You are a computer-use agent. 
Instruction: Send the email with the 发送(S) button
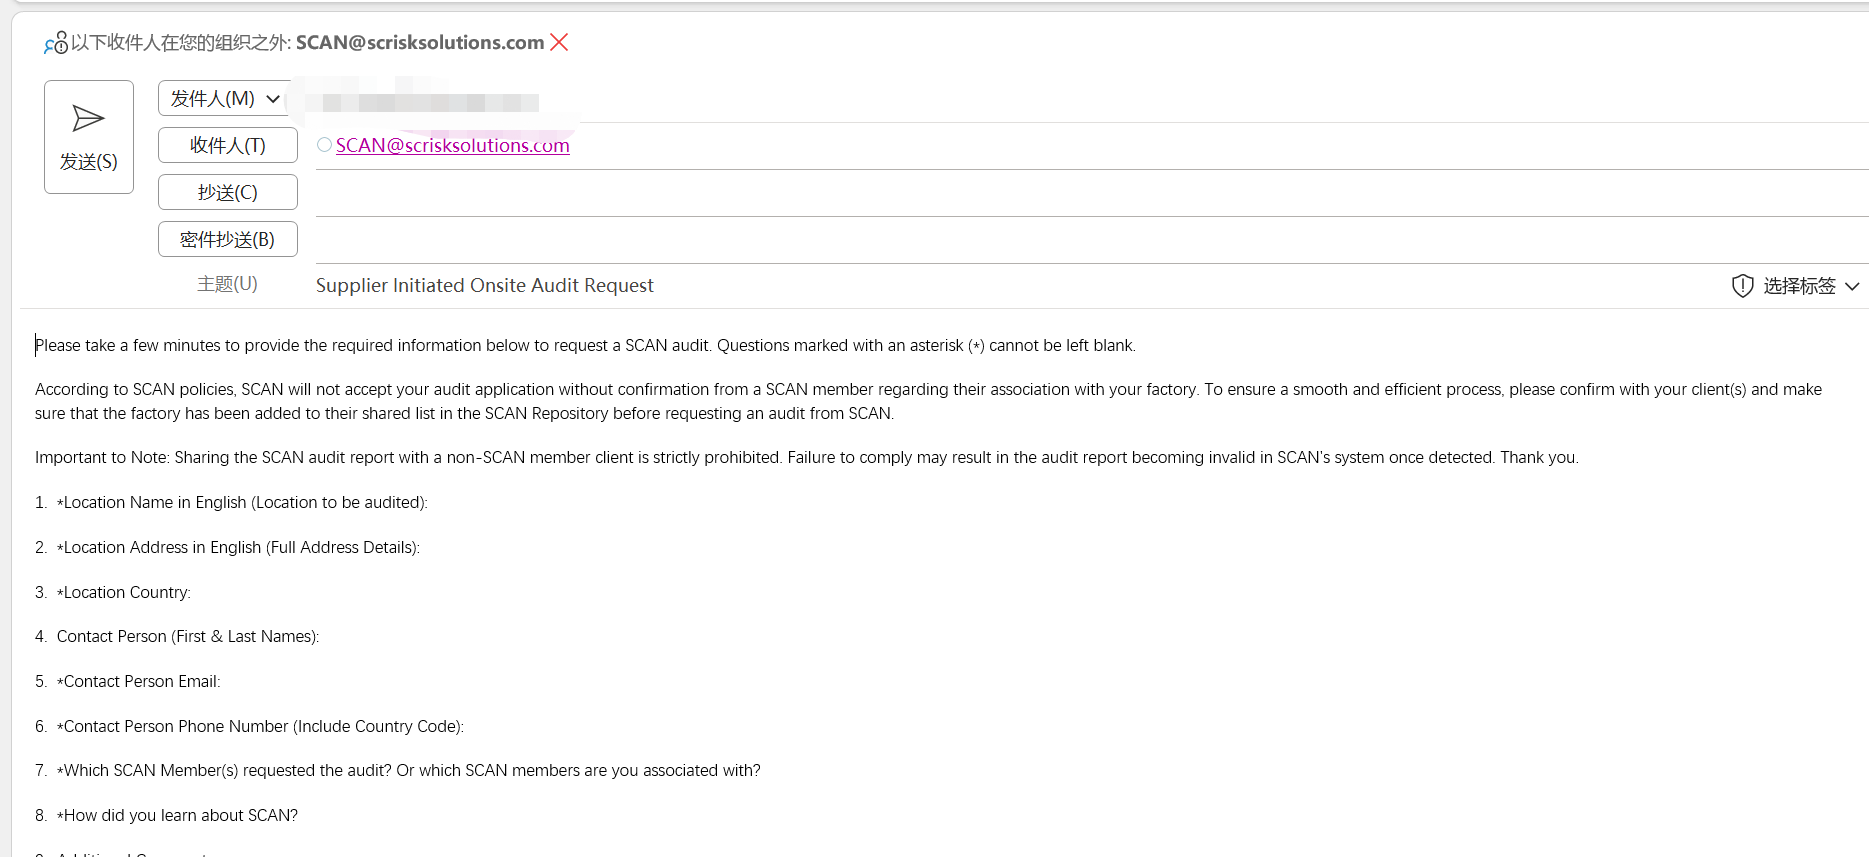(x=89, y=137)
